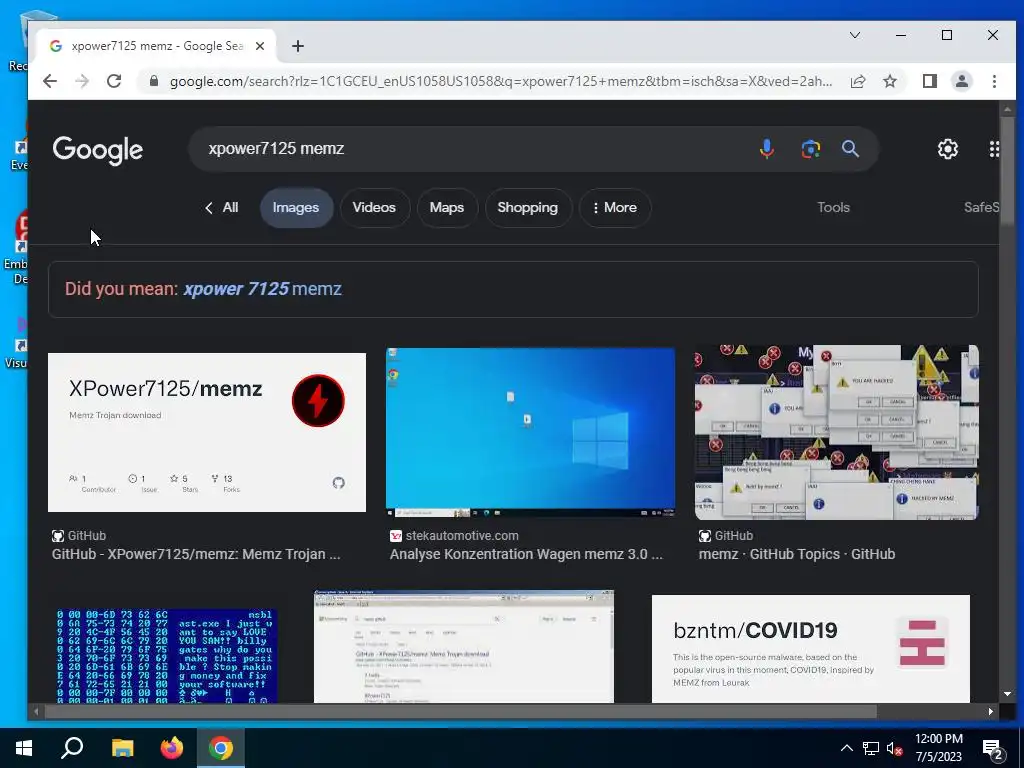This screenshot has height=768, width=1024.
Task: Follow suggestion 'xpower 7125 memz'
Action: tap(263, 289)
